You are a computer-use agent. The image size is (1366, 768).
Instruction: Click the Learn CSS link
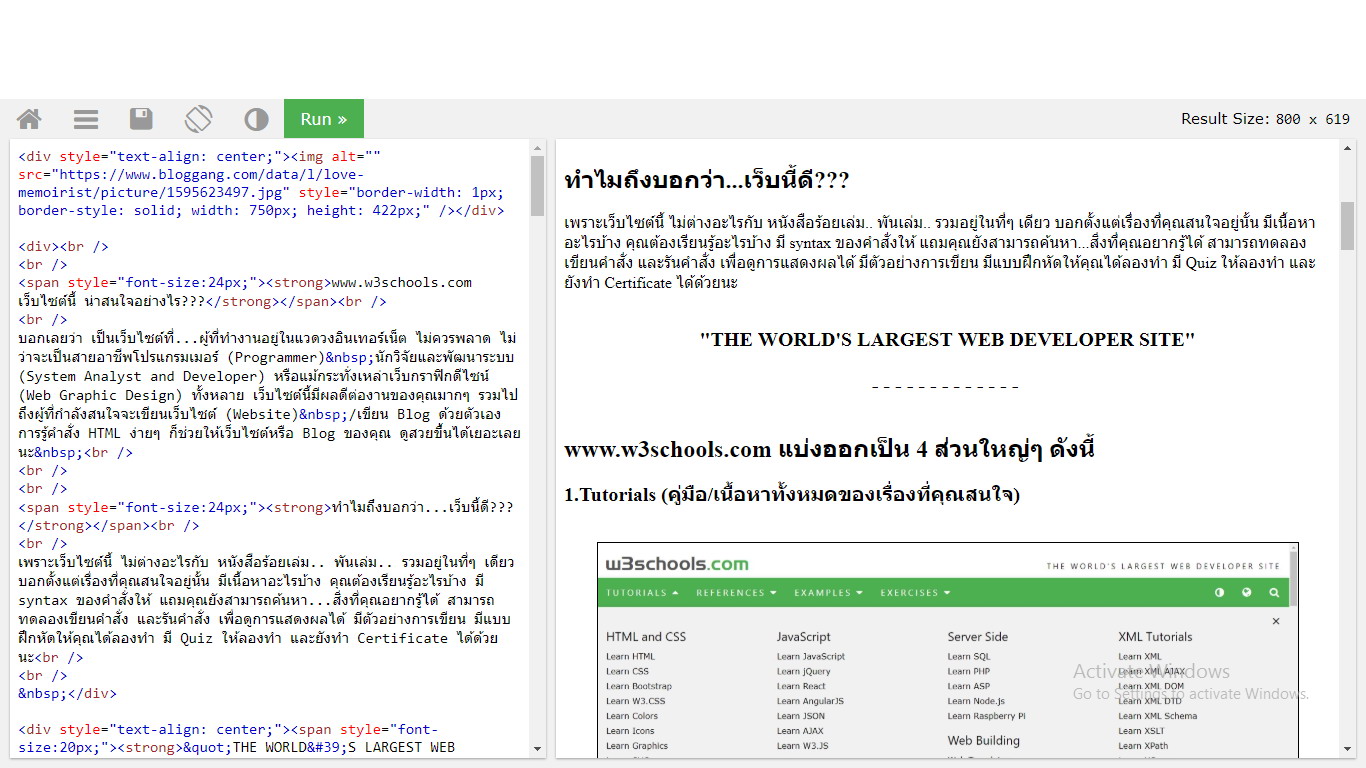pos(627,672)
